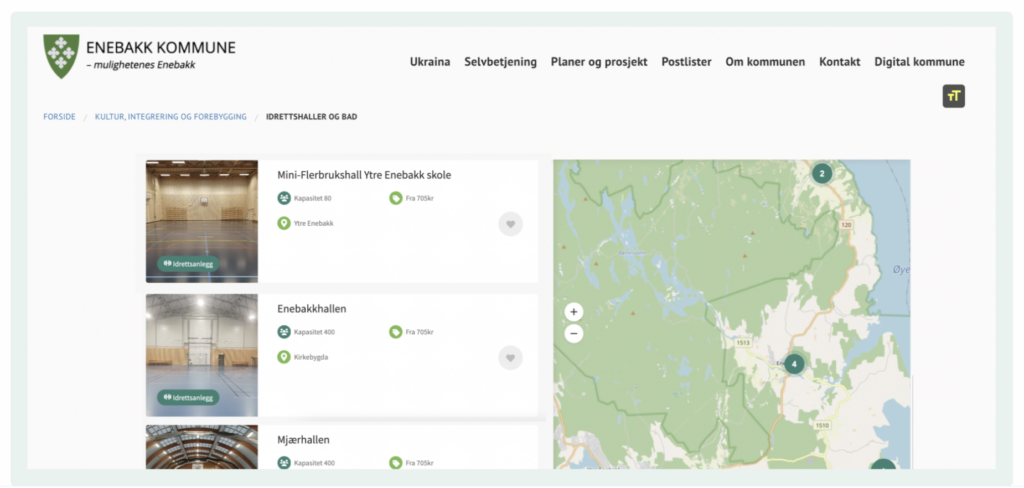Open the Mjærhallen listing title

click(x=303, y=440)
